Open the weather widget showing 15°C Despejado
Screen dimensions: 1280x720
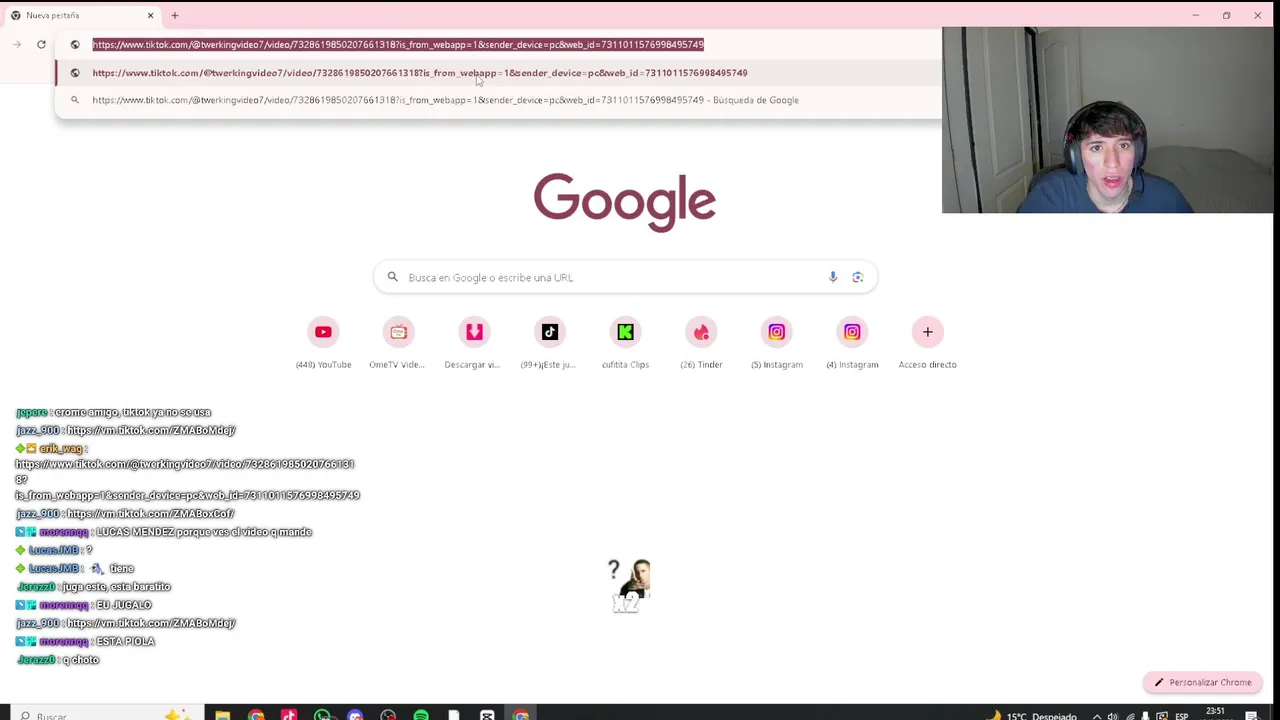click(1033, 715)
